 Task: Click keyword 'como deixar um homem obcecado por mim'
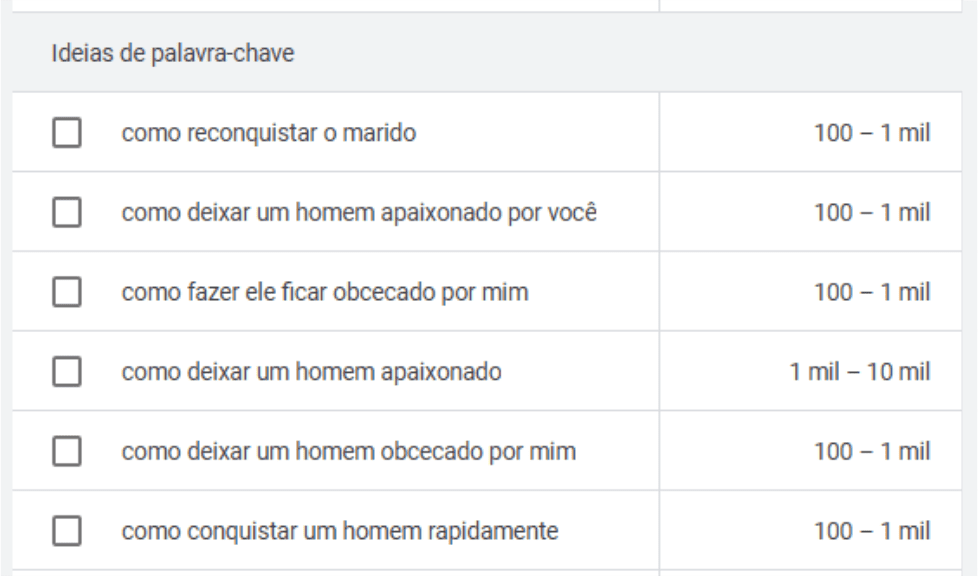349,452
